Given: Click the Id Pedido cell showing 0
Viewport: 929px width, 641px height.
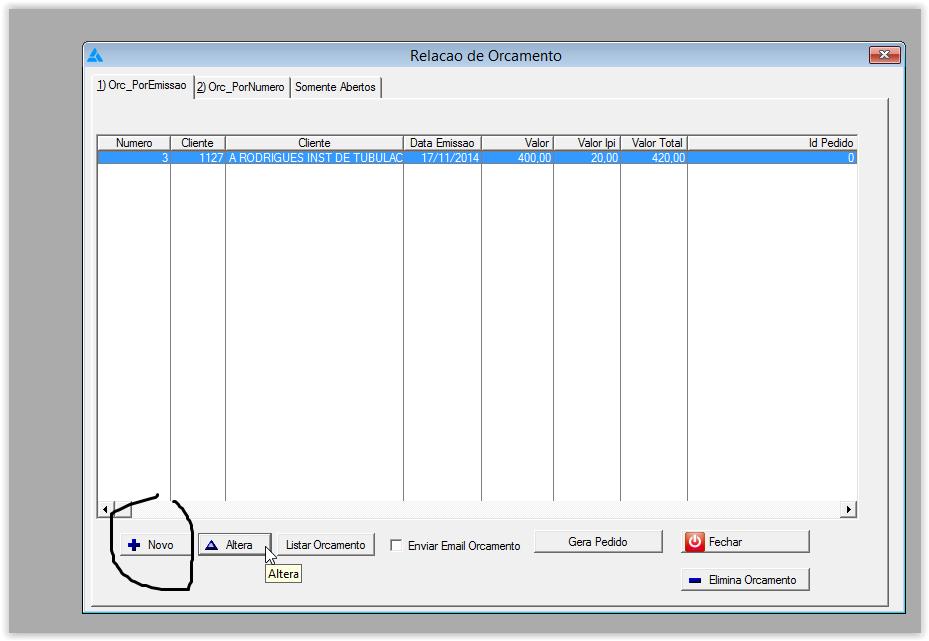Looking at the screenshot, I should [773, 158].
